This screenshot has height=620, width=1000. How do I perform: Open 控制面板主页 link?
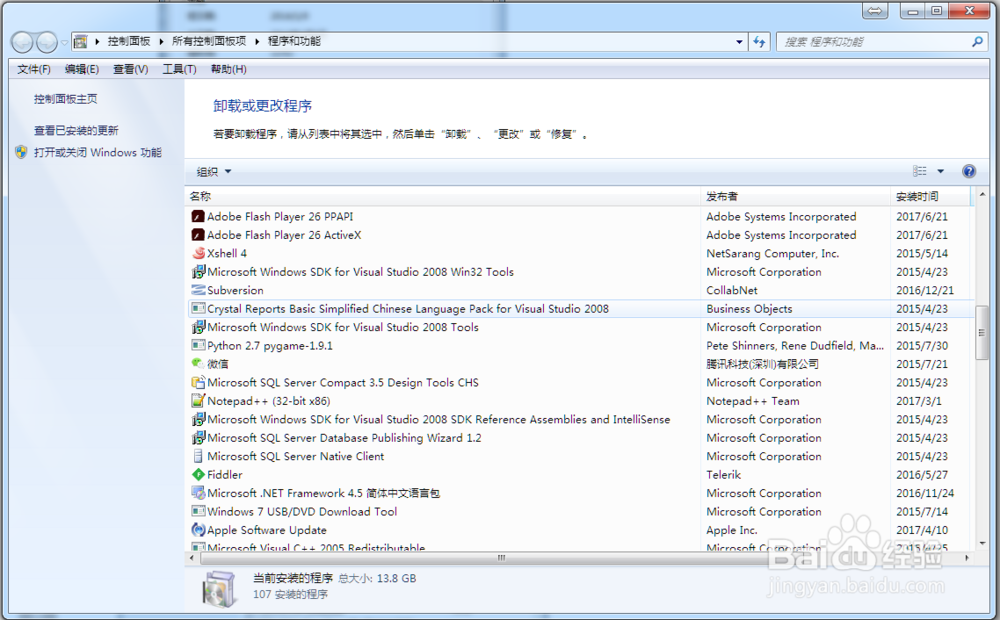[66, 99]
